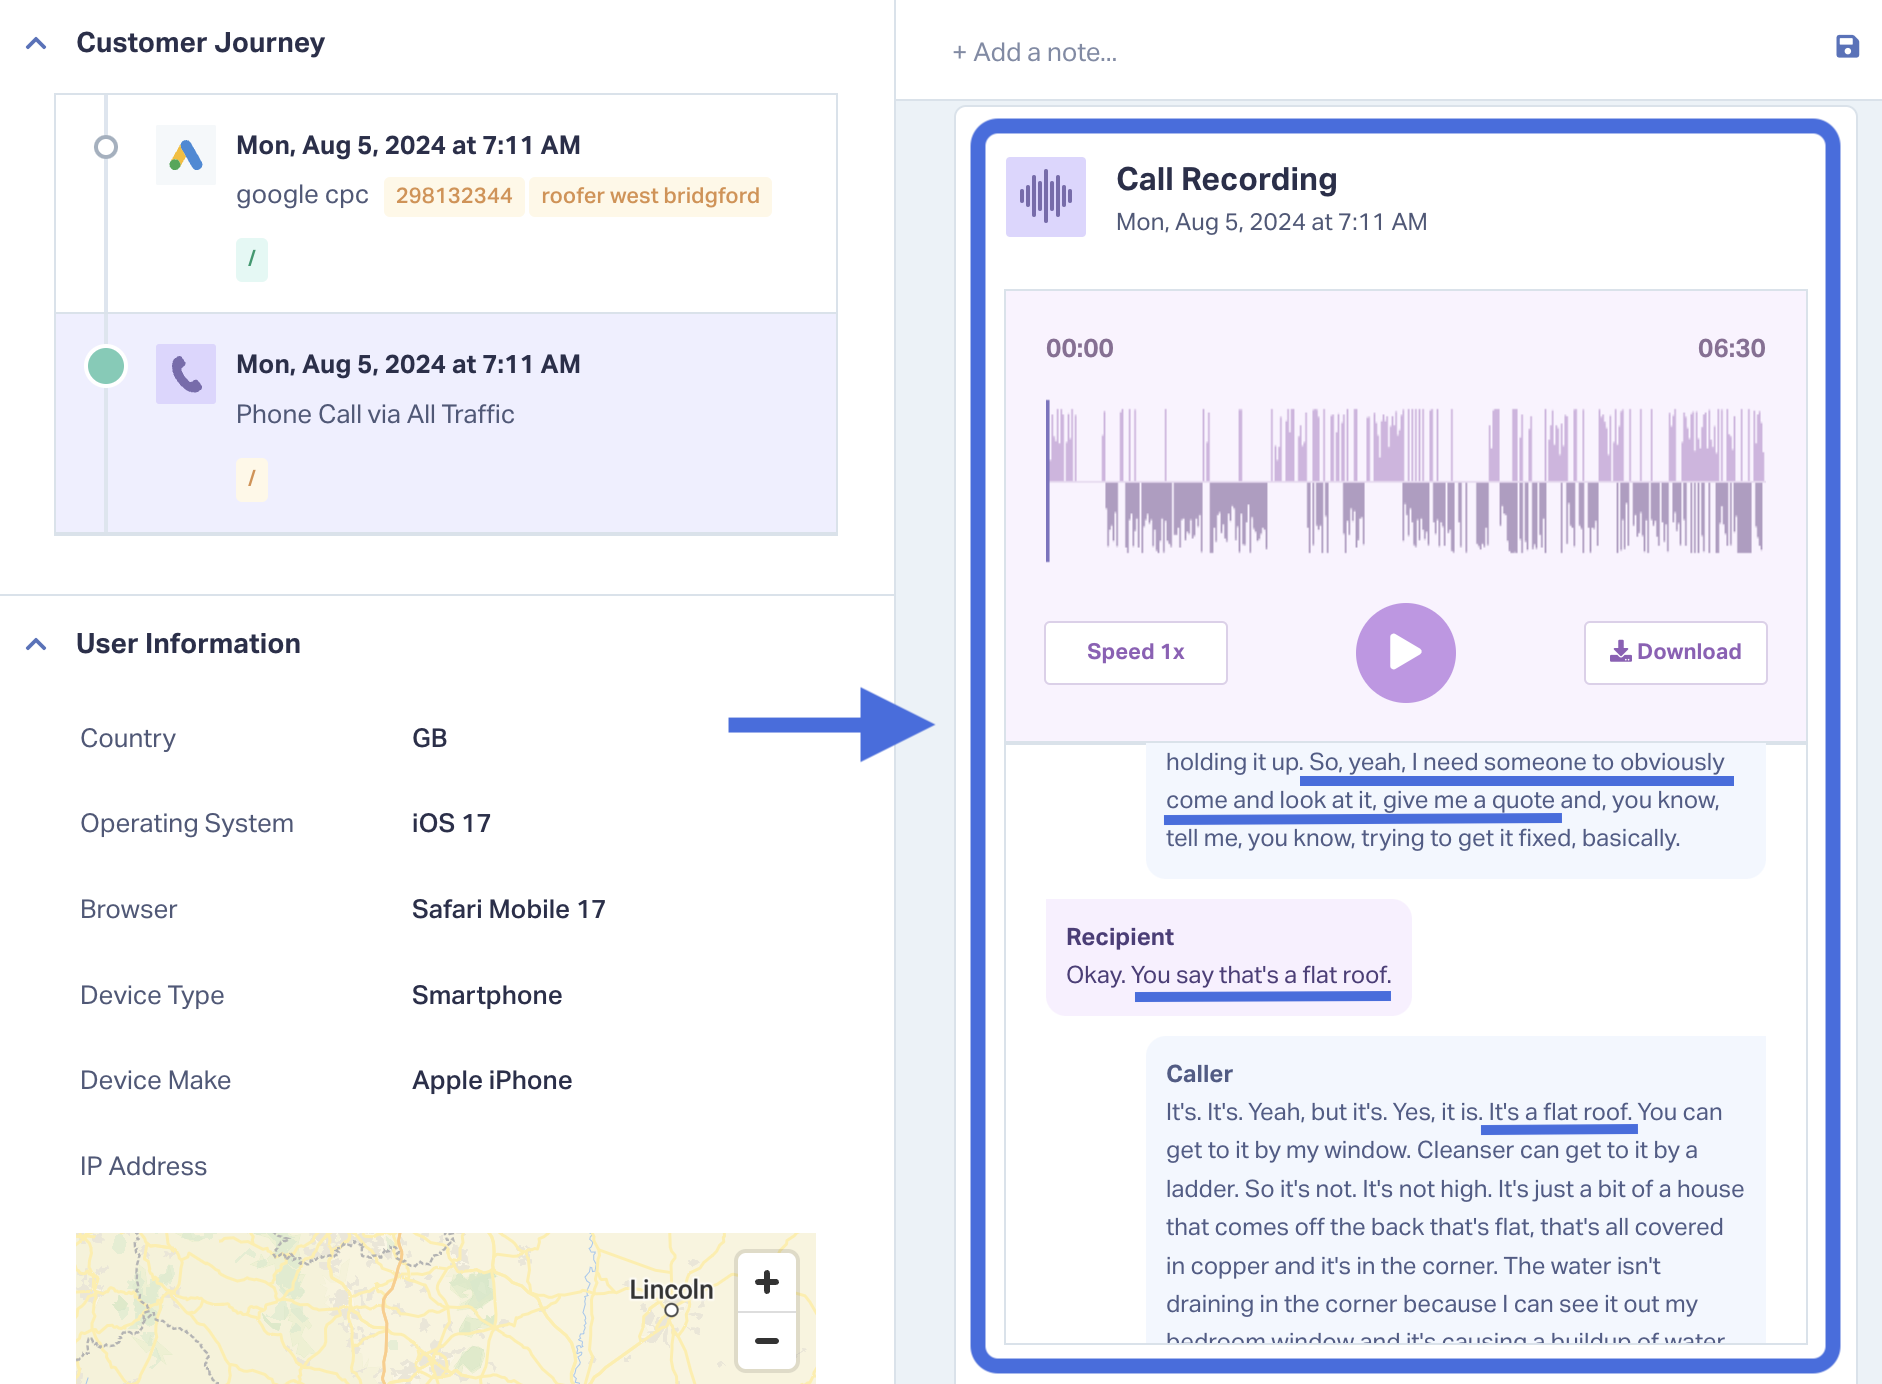Viewport: 1882px width, 1384px height.
Task: Seek within the audio waveform
Action: coord(1405,481)
